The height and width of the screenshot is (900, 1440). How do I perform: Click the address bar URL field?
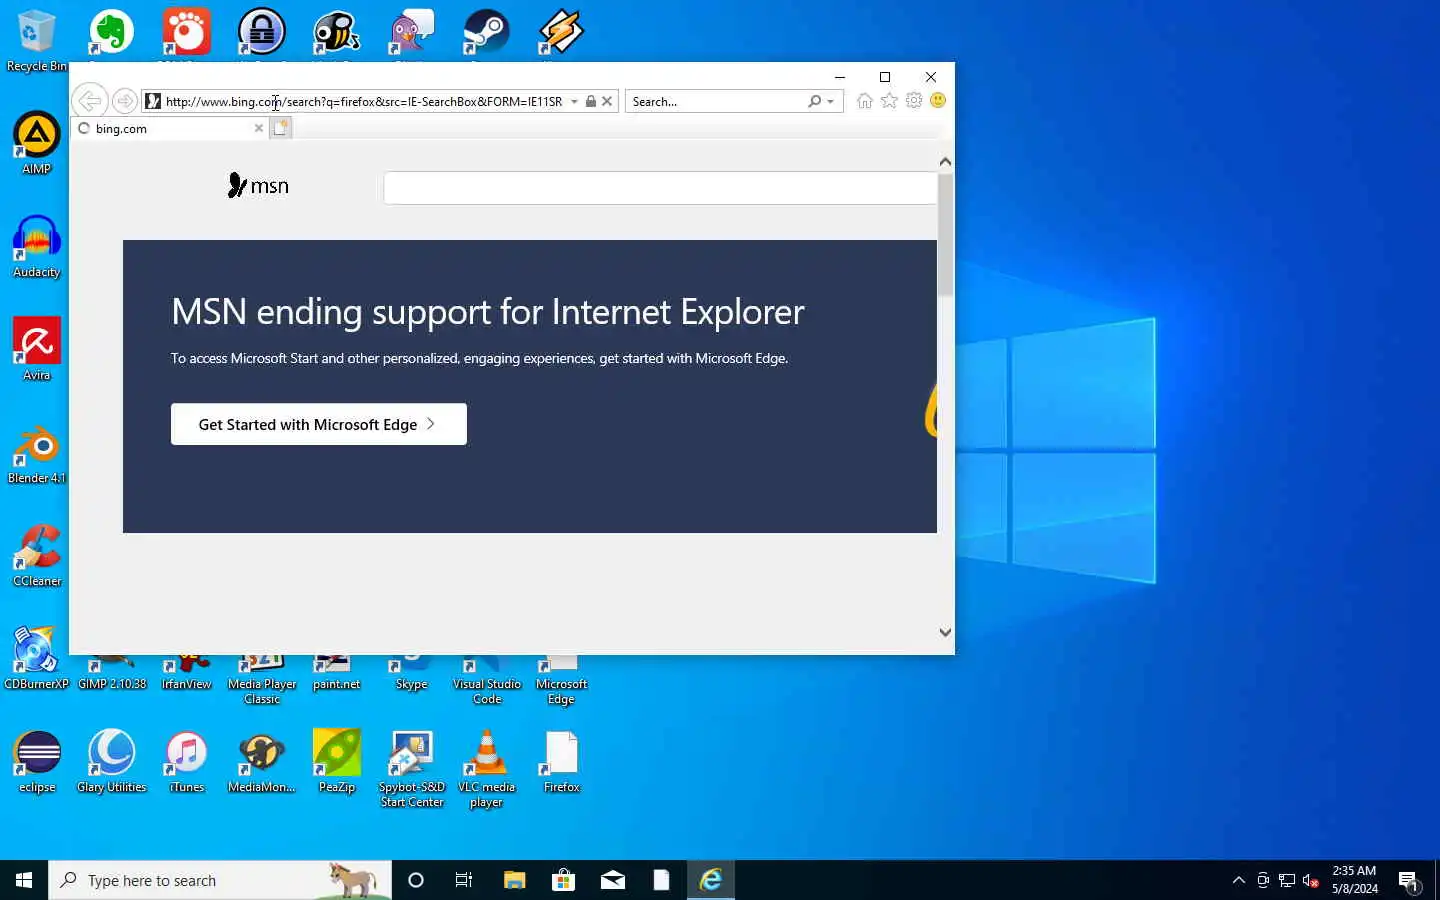(364, 101)
